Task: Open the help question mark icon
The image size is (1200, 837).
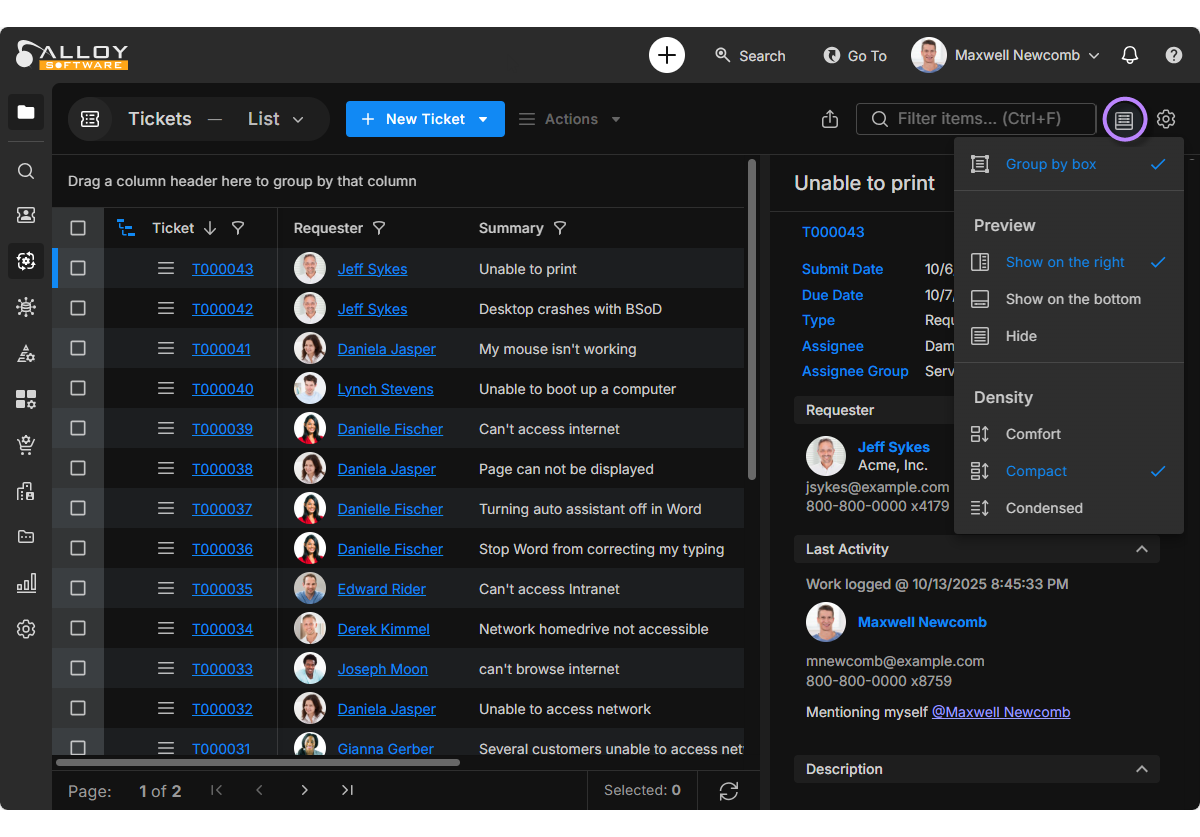Action: tap(1174, 56)
